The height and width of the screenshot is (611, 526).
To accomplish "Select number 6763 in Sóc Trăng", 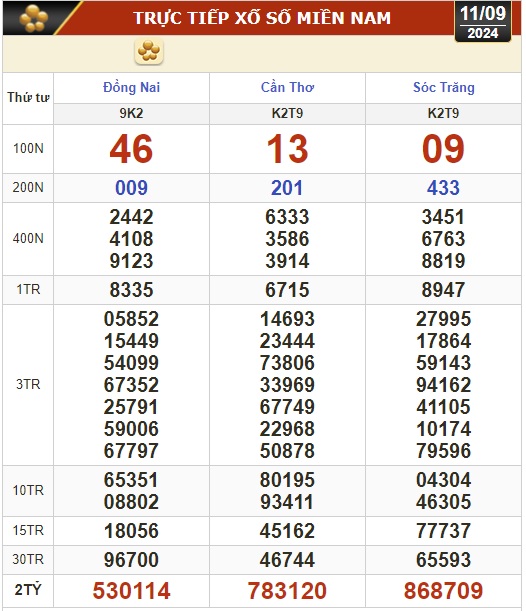I will pyautogui.click(x=443, y=239).
